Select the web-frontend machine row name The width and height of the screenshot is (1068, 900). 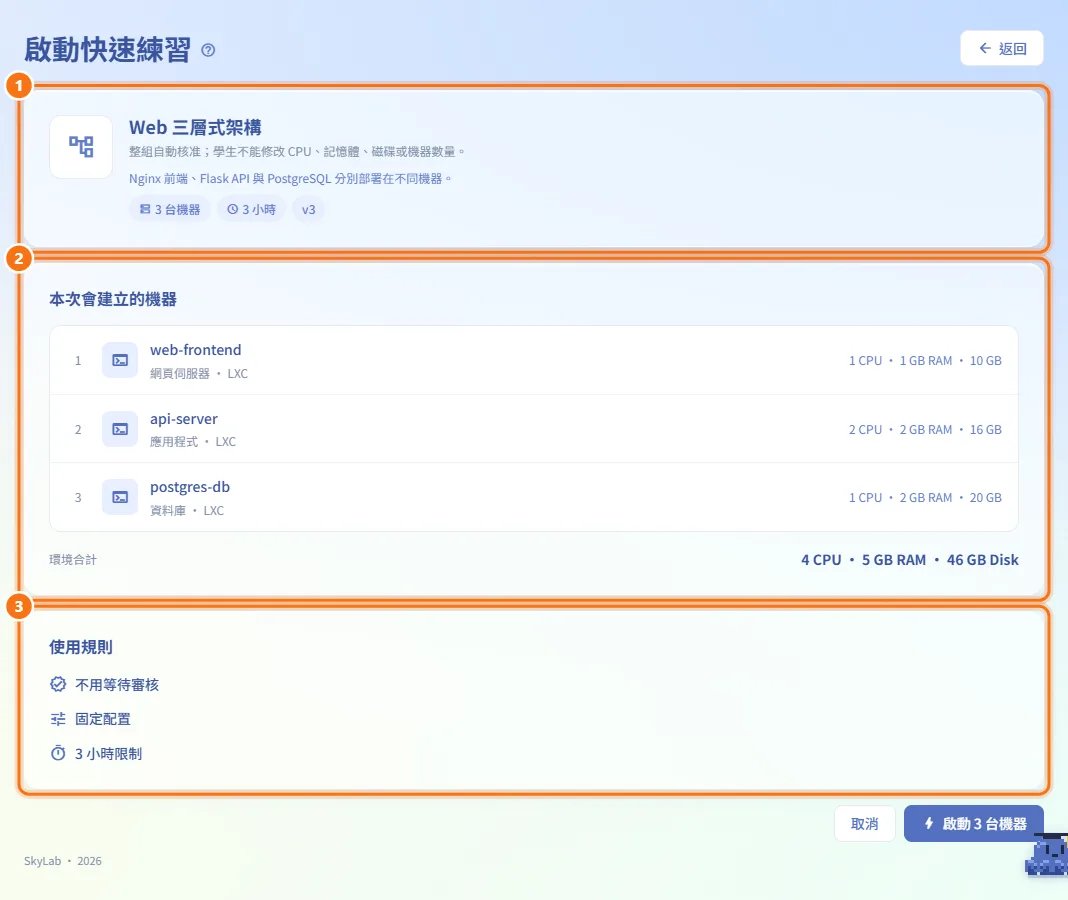click(195, 350)
